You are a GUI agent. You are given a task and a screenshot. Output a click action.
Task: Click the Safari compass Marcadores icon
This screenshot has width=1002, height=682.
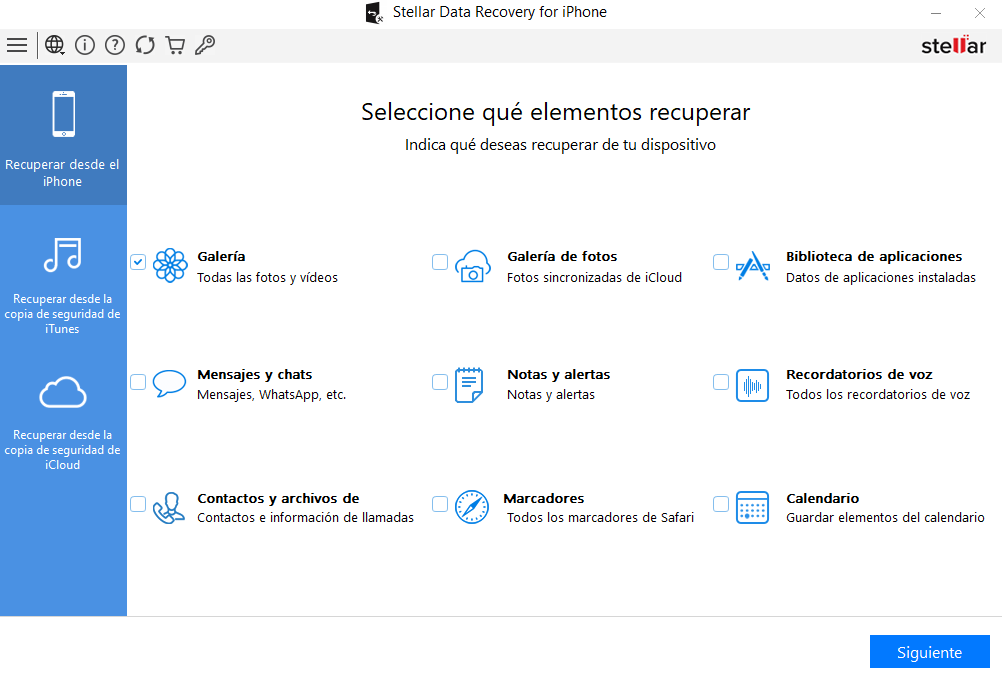click(x=471, y=507)
